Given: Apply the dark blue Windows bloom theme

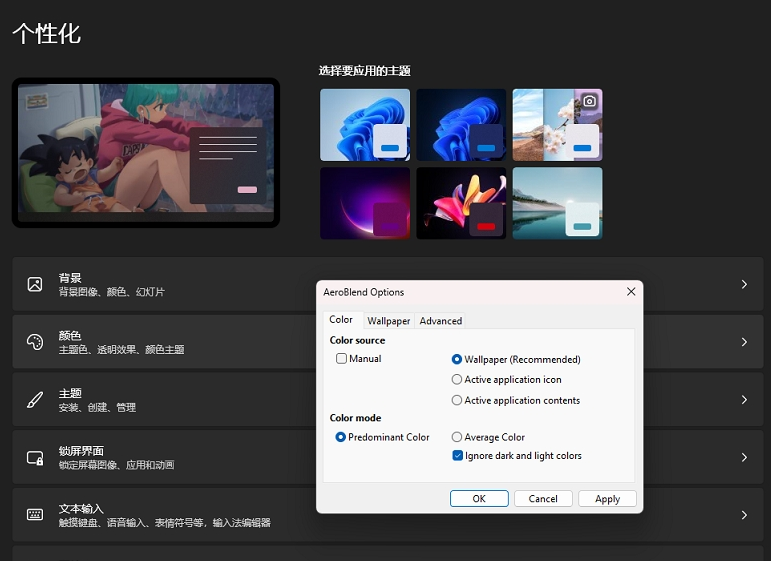Looking at the screenshot, I should [461, 125].
